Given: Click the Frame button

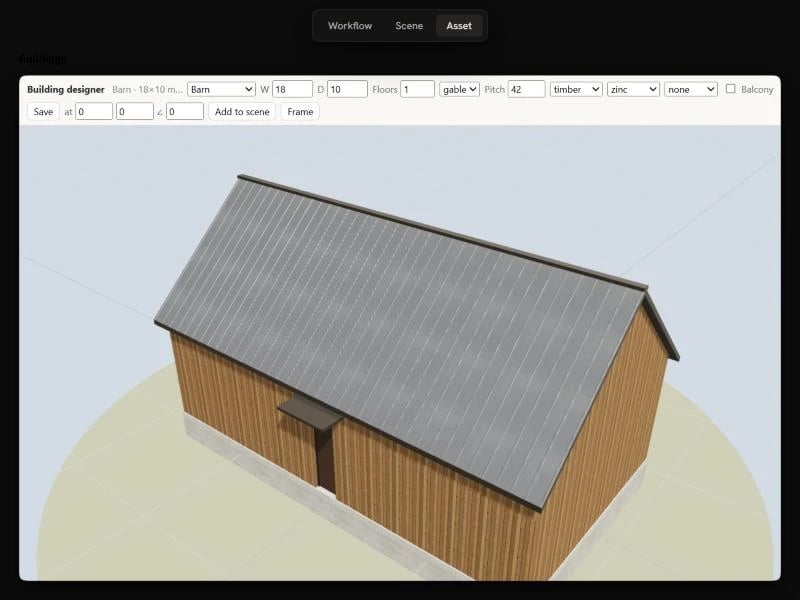Looking at the screenshot, I should pyautogui.click(x=300, y=111).
